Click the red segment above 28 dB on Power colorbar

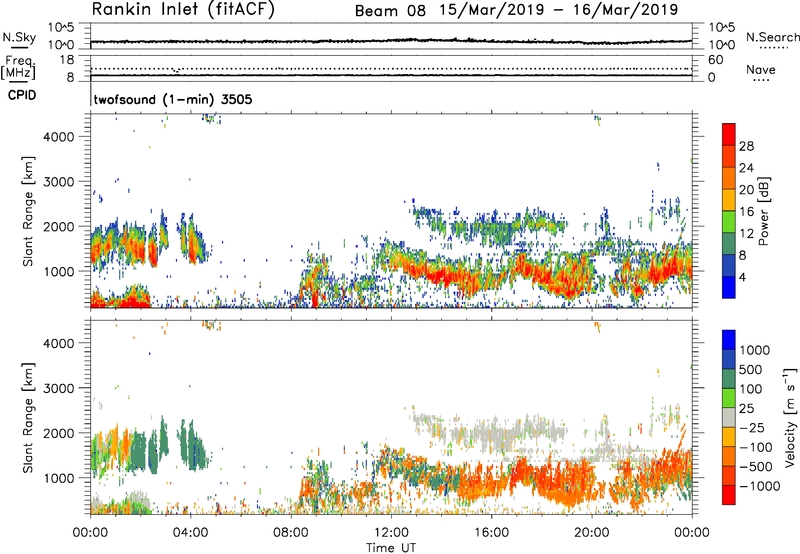click(729, 134)
